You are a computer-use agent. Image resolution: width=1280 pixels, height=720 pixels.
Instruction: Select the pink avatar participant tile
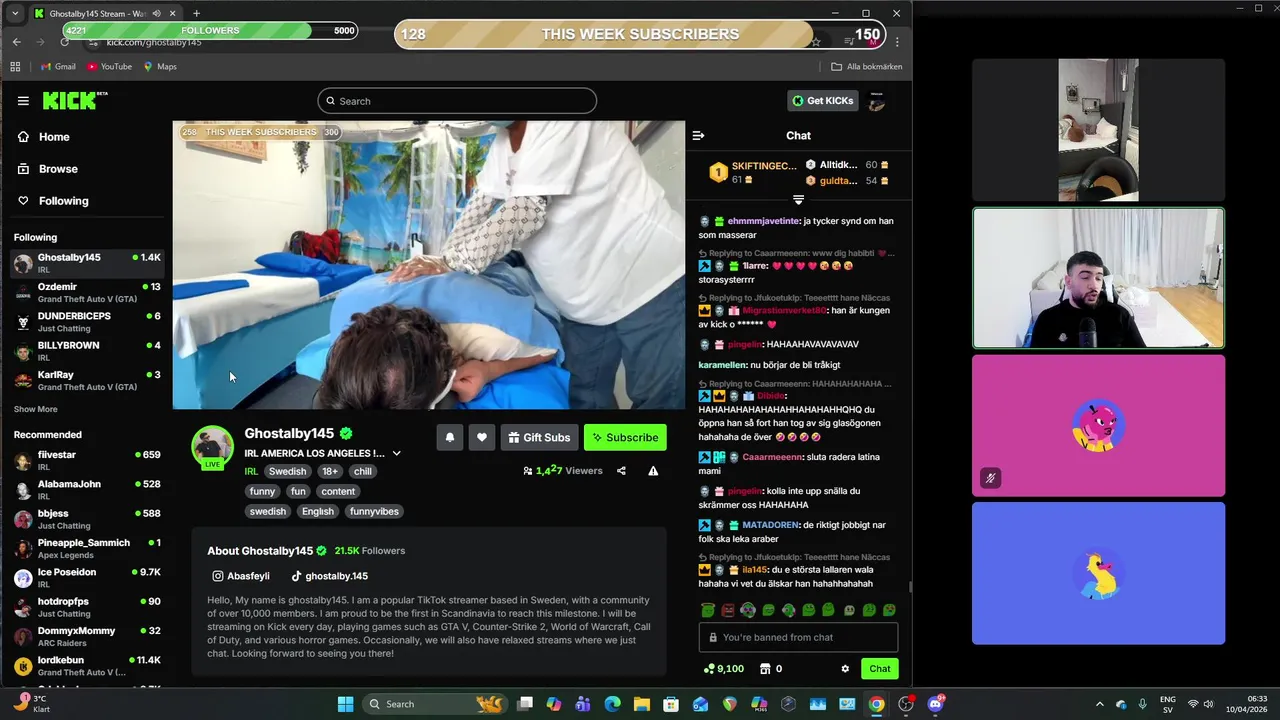1098,426
